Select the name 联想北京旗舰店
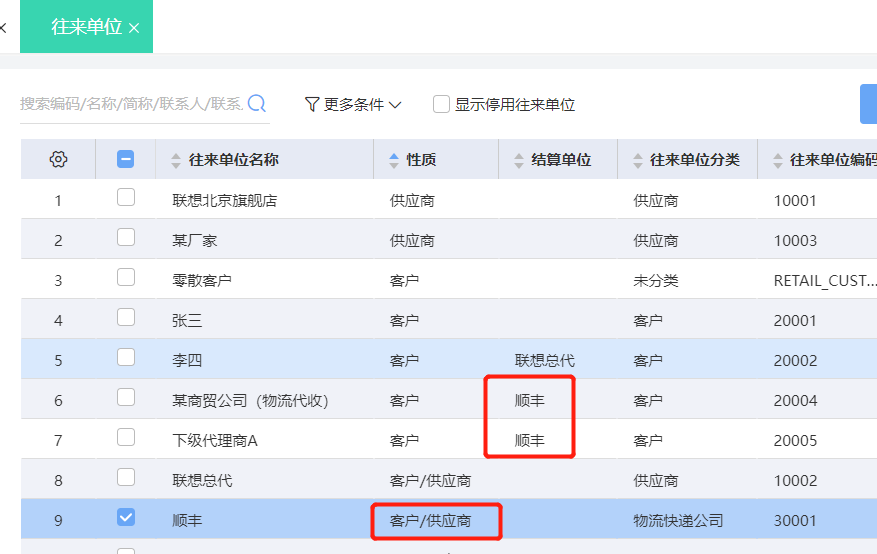The image size is (877, 554). click(225, 201)
